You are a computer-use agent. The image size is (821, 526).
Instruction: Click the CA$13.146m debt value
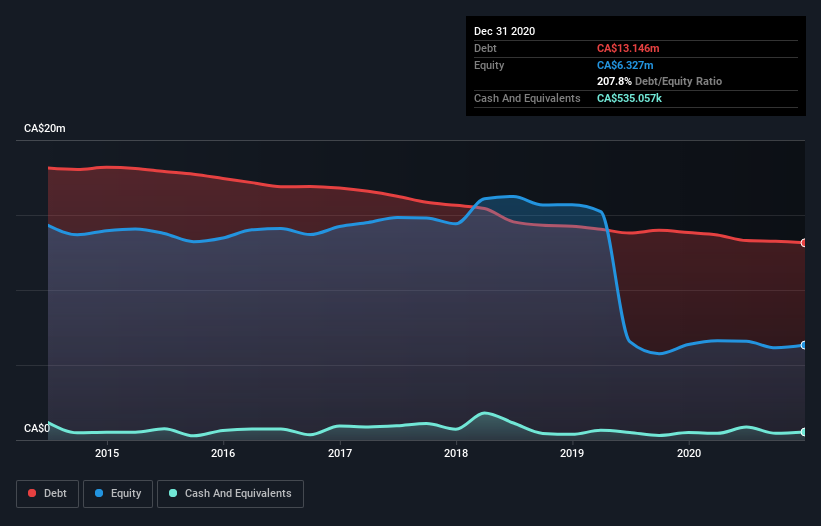tap(628, 48)
